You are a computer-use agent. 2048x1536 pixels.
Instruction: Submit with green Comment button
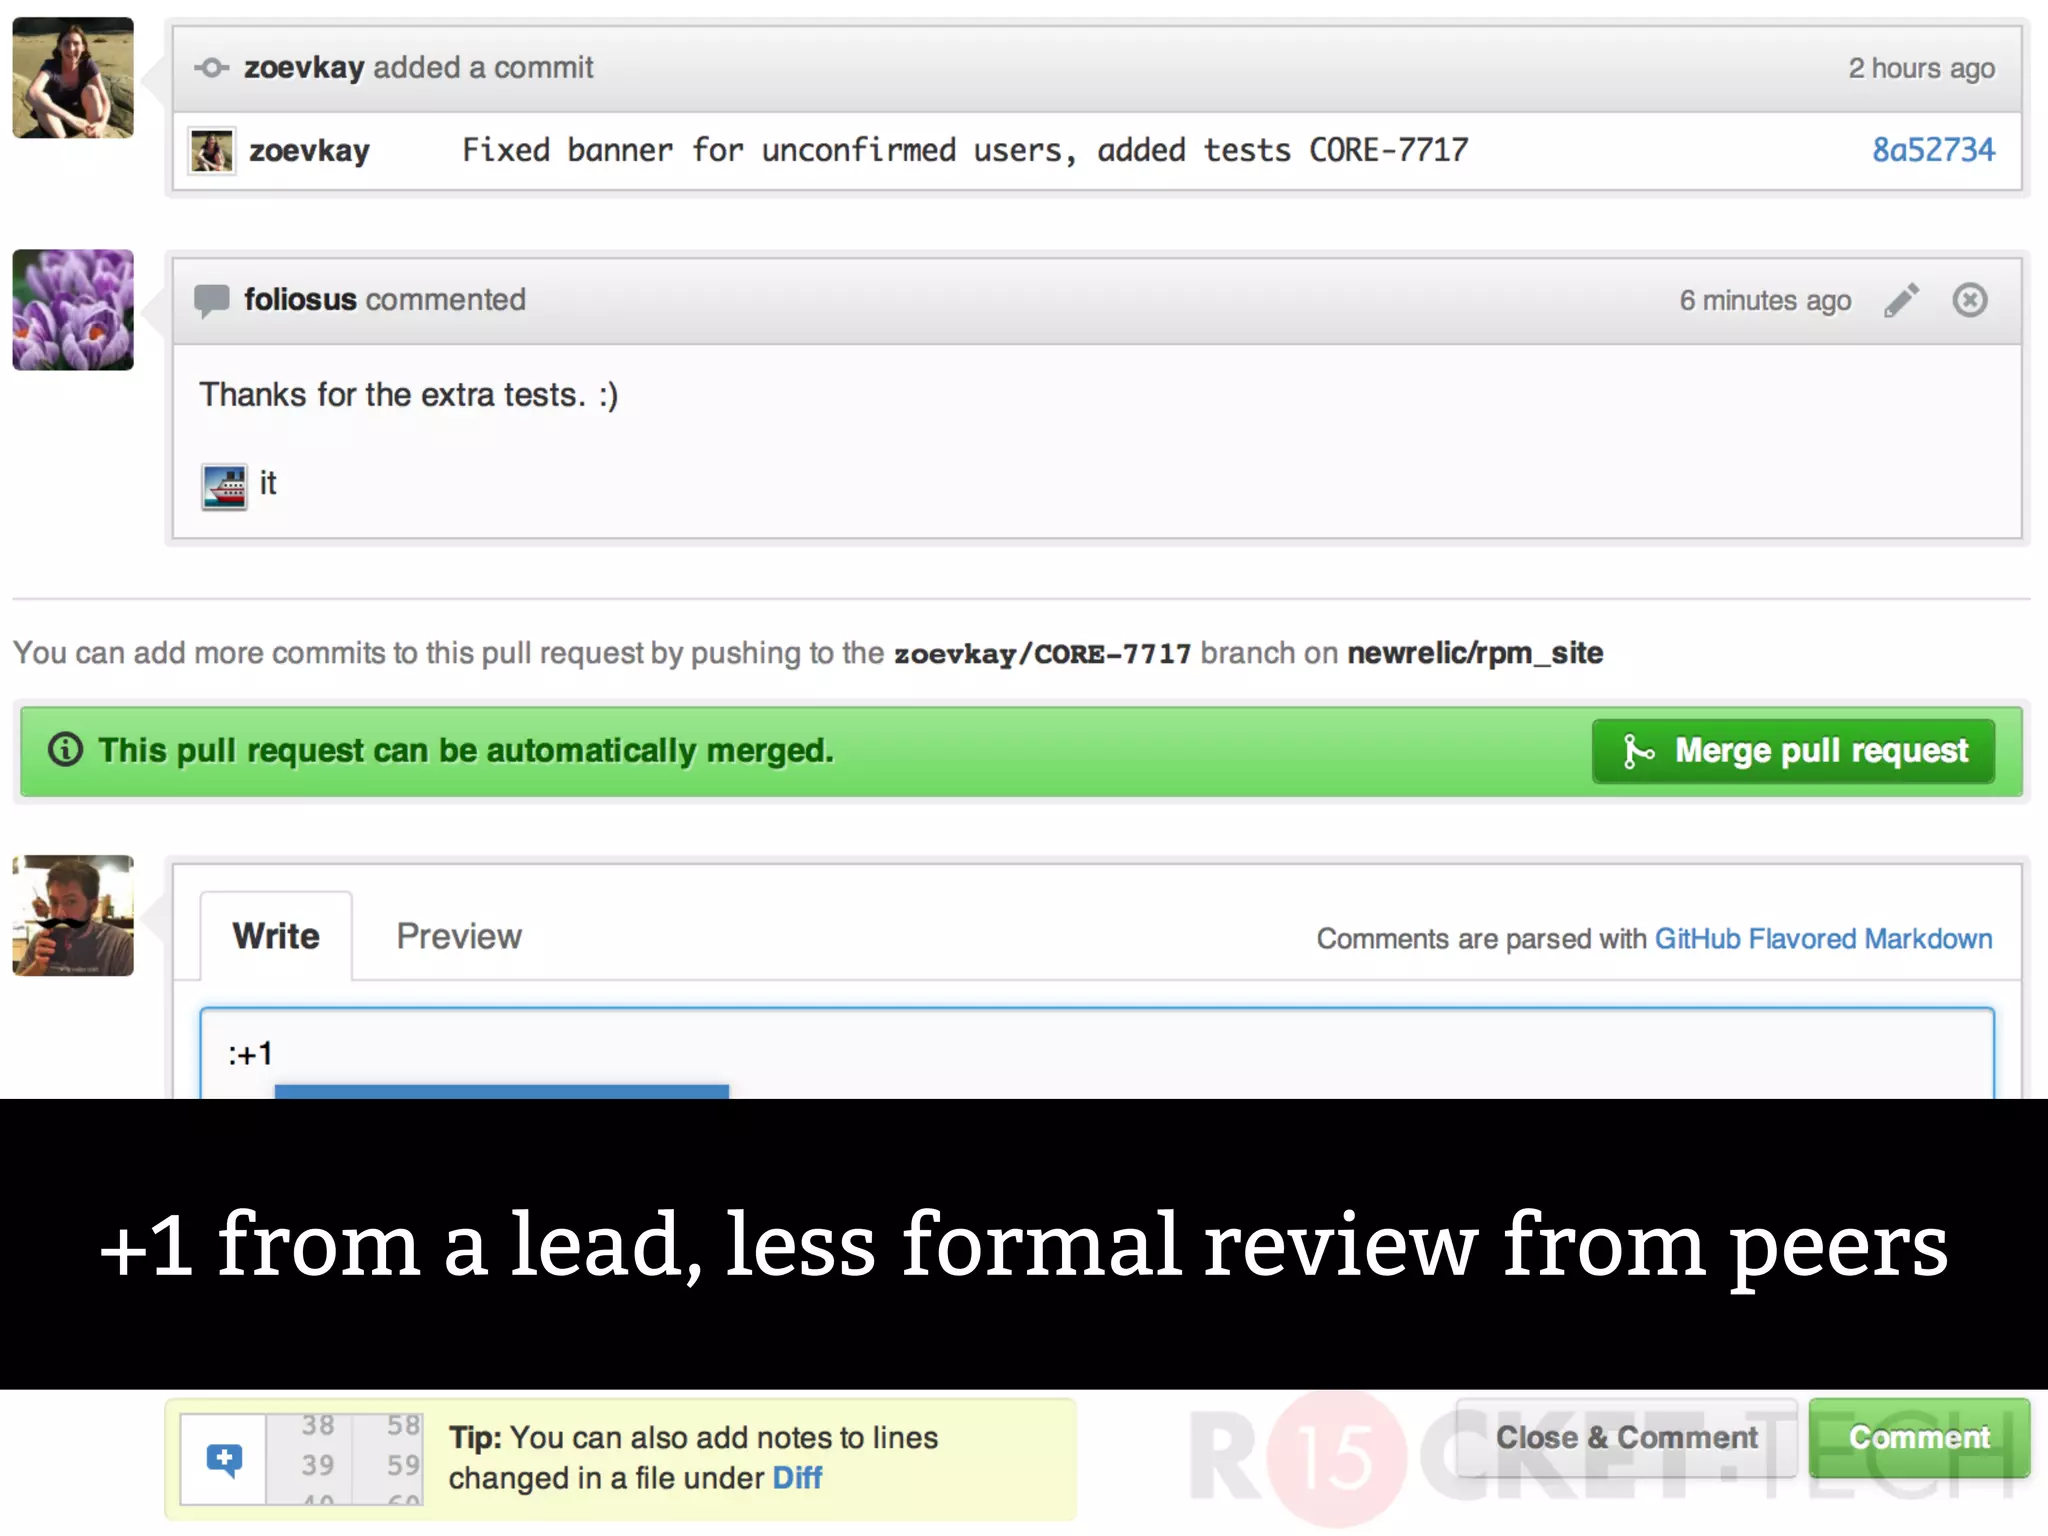coord(1919,1438)
